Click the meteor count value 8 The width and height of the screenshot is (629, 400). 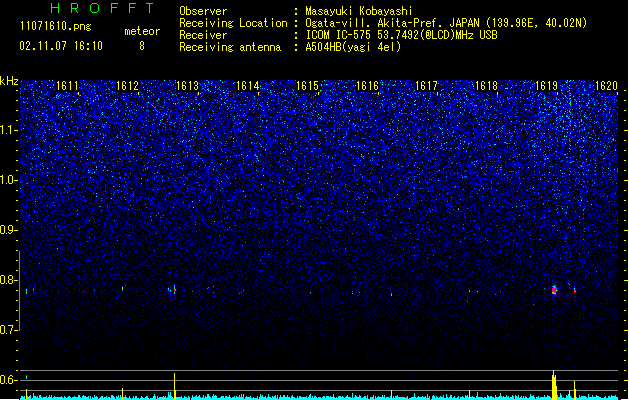pyautogui.click(x=142, y=46)
